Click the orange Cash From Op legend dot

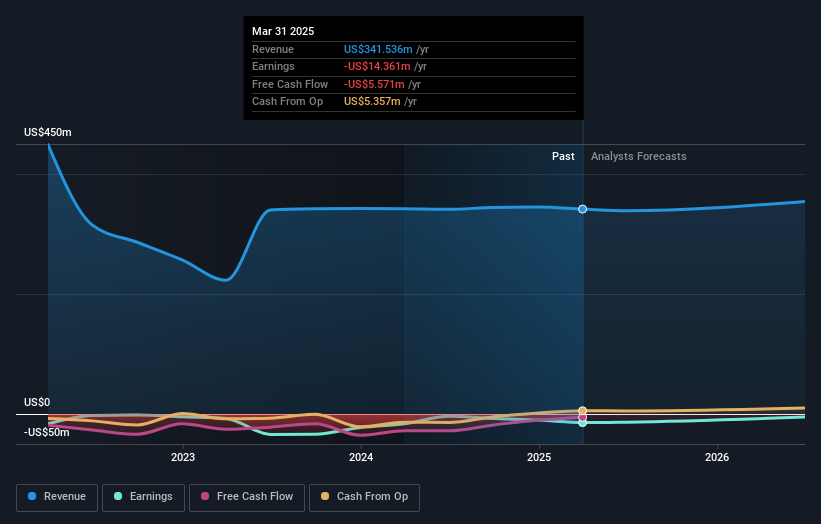click(325, 496)
